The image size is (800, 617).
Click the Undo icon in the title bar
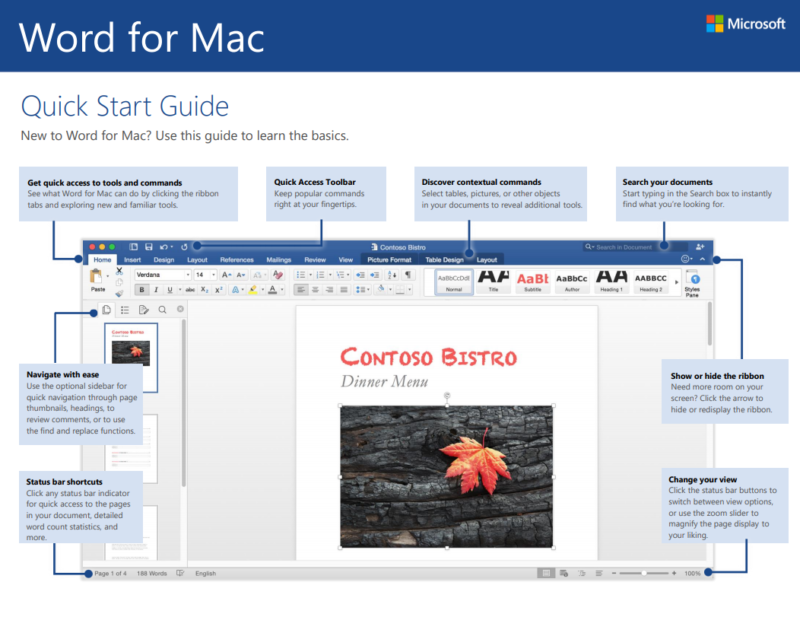click(164, 246)
